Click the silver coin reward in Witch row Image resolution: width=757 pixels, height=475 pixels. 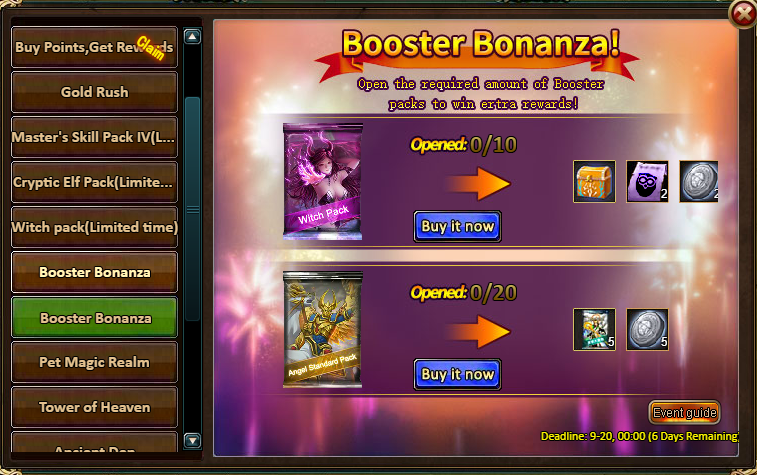coord(699,182)
